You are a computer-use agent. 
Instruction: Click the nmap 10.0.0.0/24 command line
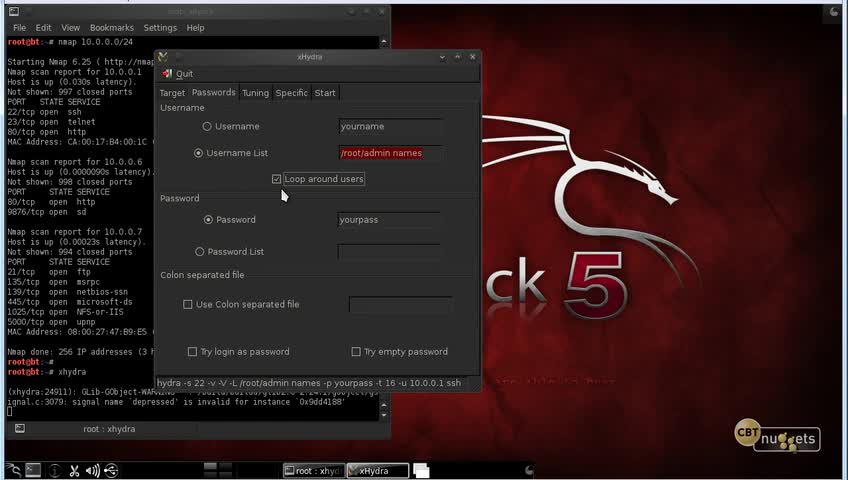tap(95, 42)
